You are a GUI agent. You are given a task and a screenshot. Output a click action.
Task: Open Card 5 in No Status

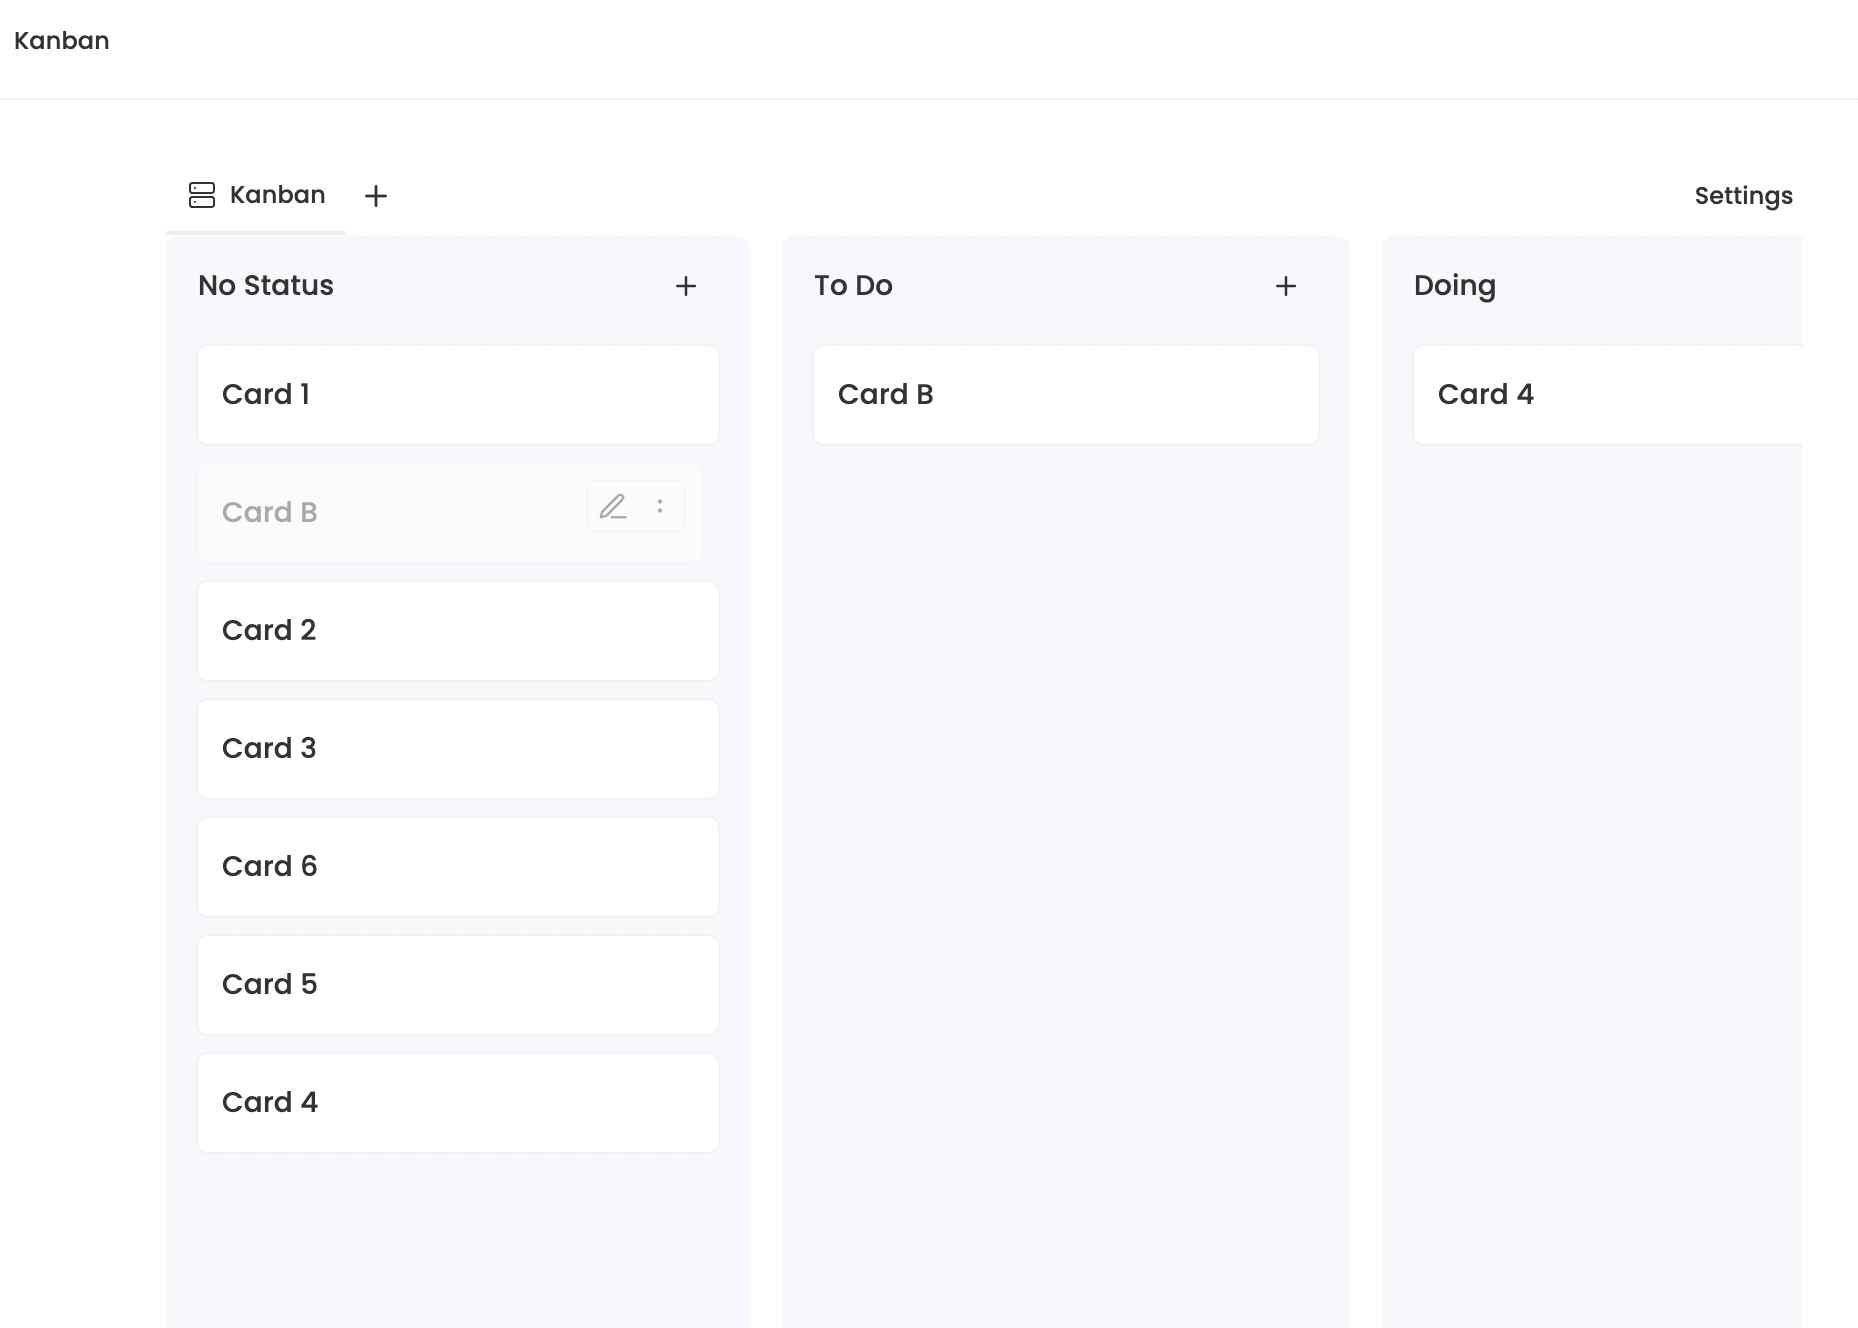click(x=458, y=985)
